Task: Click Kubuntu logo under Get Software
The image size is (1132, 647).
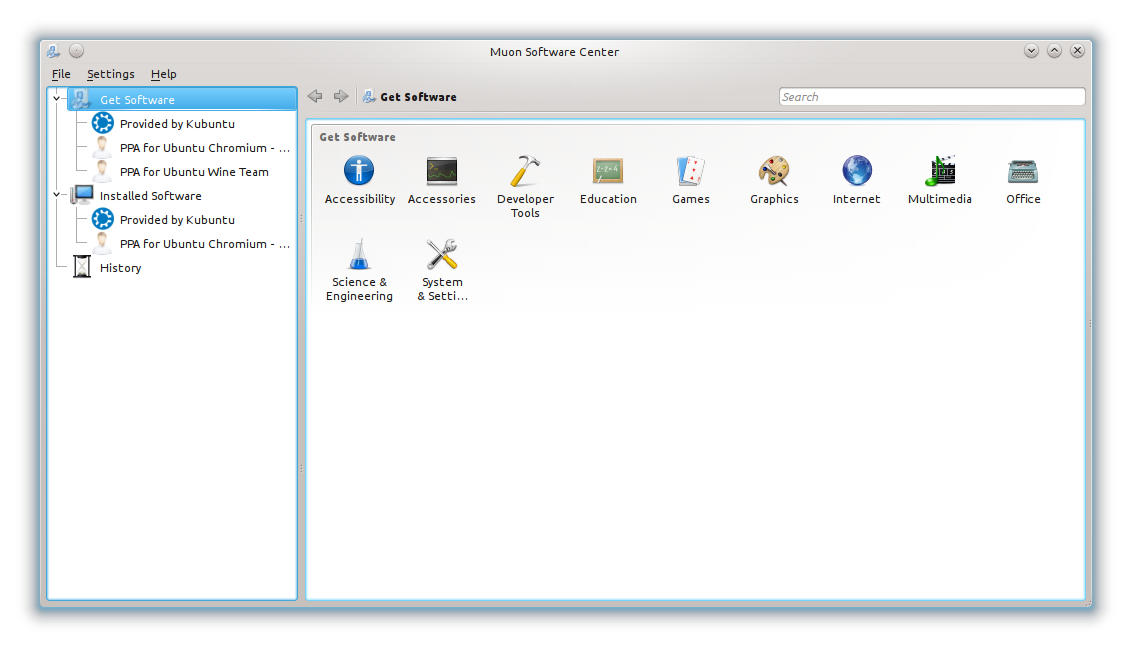Action: (x=103, y=123)
